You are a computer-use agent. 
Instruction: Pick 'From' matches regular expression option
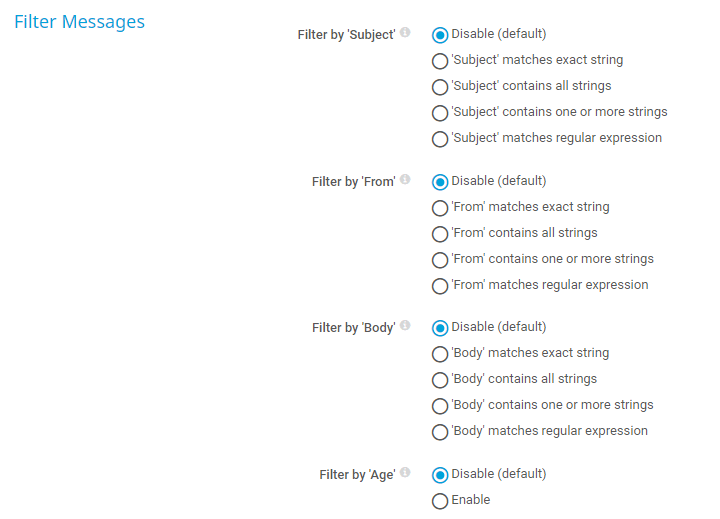[440, 286]
